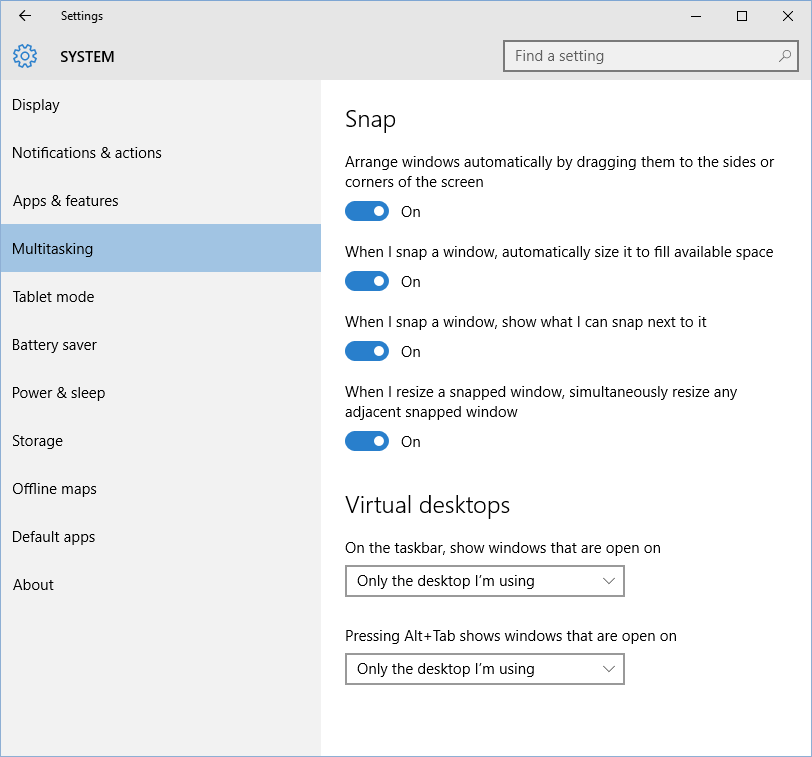Viewport: 812px width, 757px height.
Task: Select Multitasking in sidebar
Action: [161, 248]
